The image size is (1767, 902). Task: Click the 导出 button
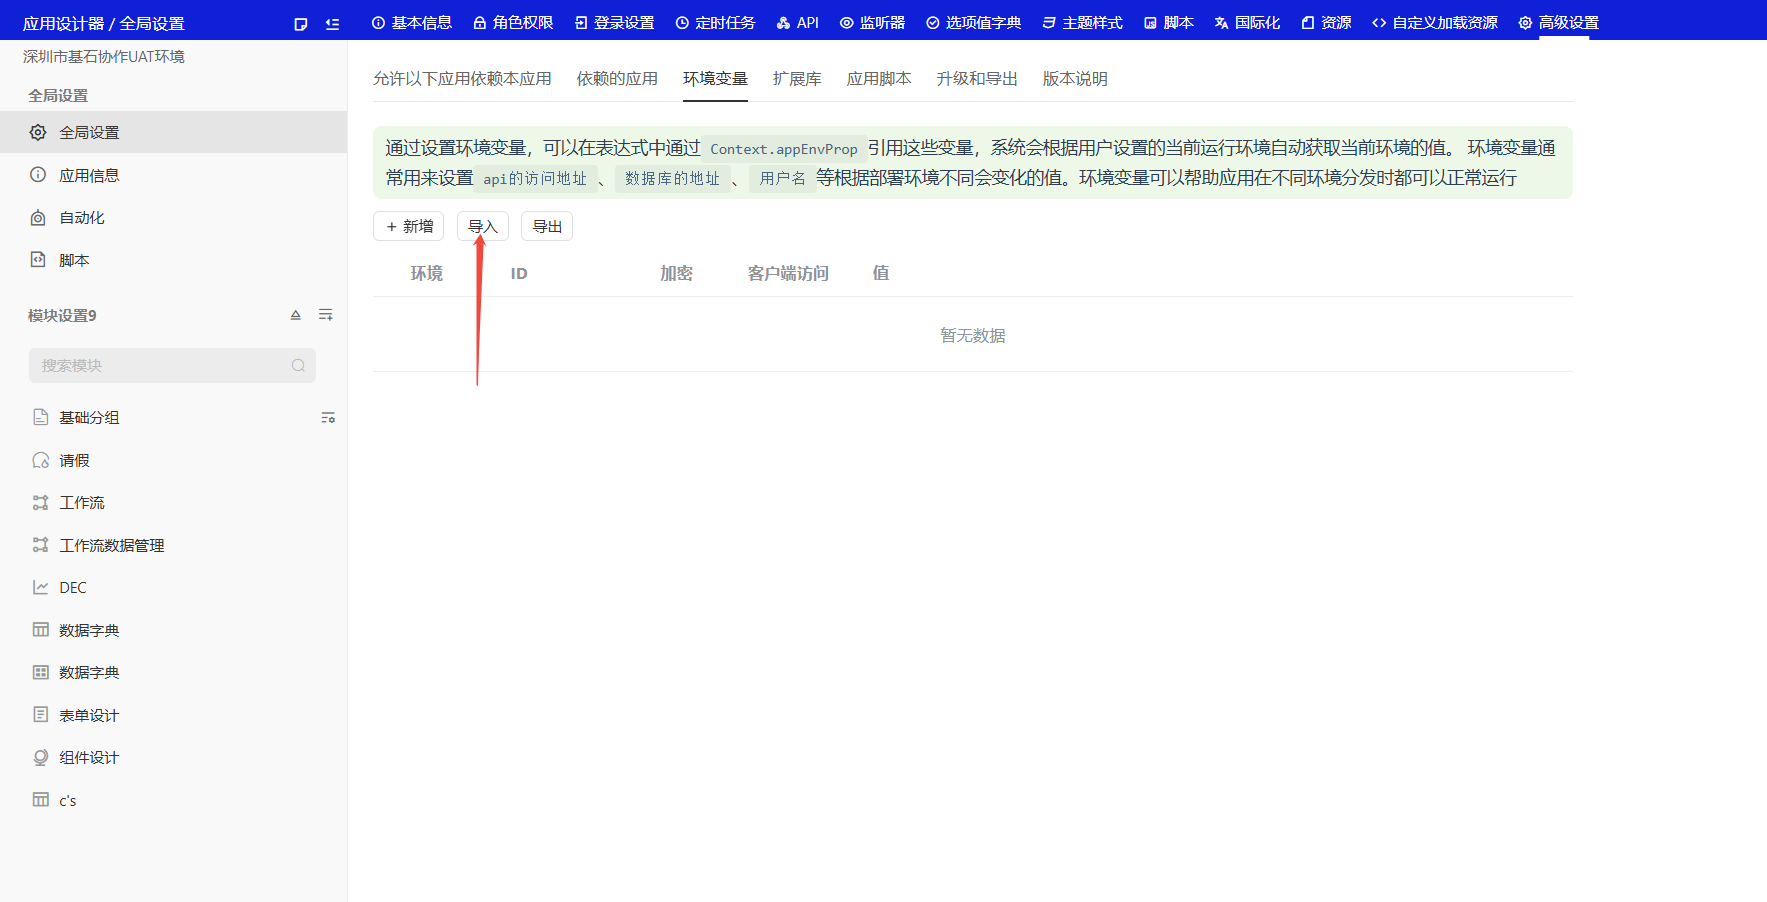(547, 227)
